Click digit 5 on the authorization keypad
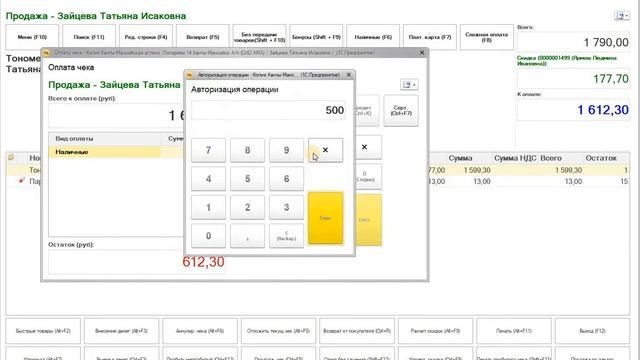 point(247,179)
